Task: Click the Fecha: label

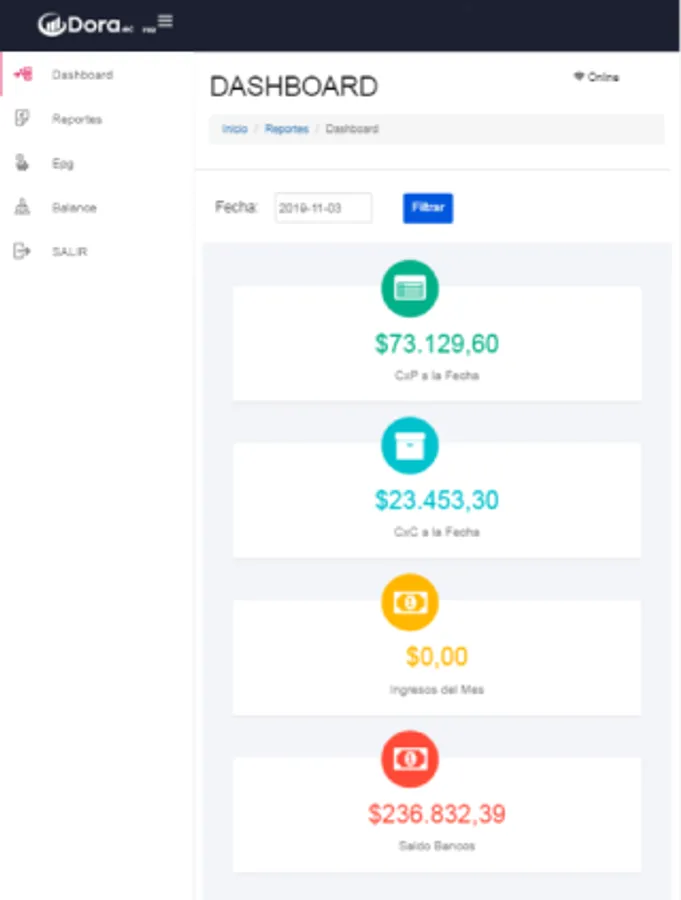Action: pos(236,207)
